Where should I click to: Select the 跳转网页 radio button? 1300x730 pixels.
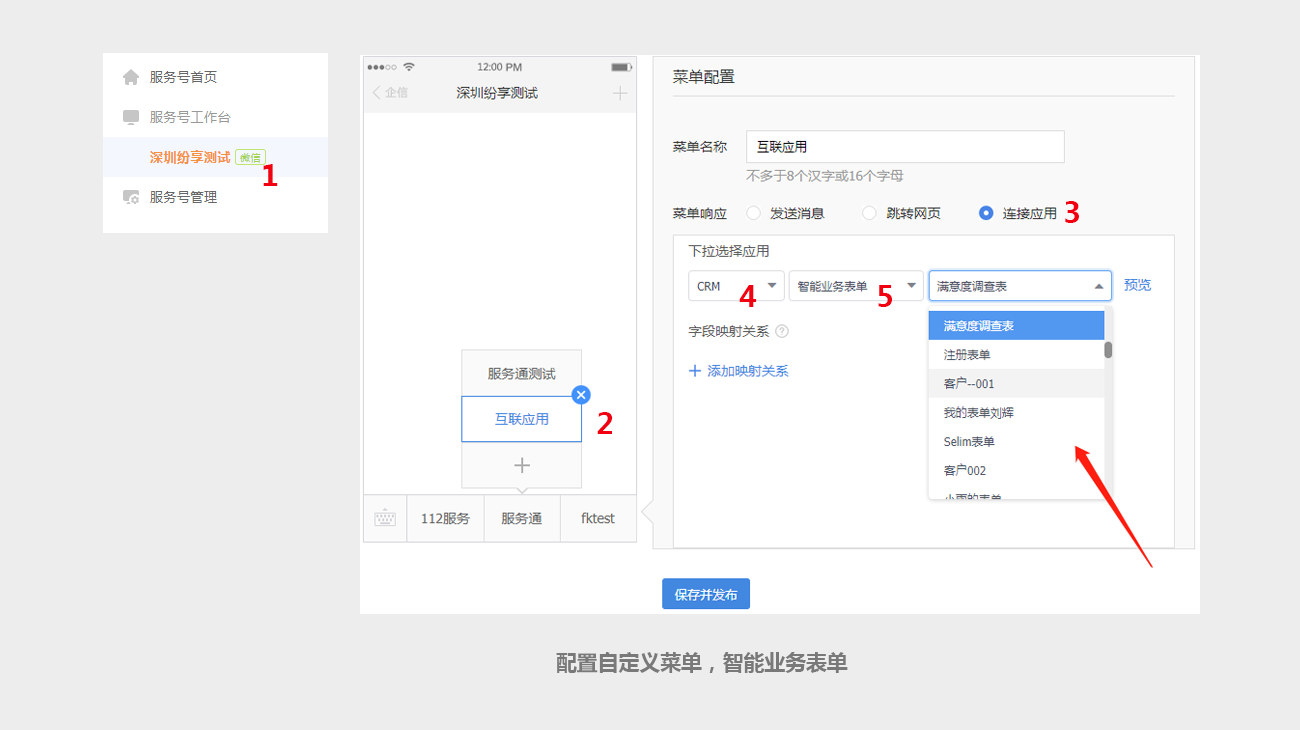click(x=869, y=213)
